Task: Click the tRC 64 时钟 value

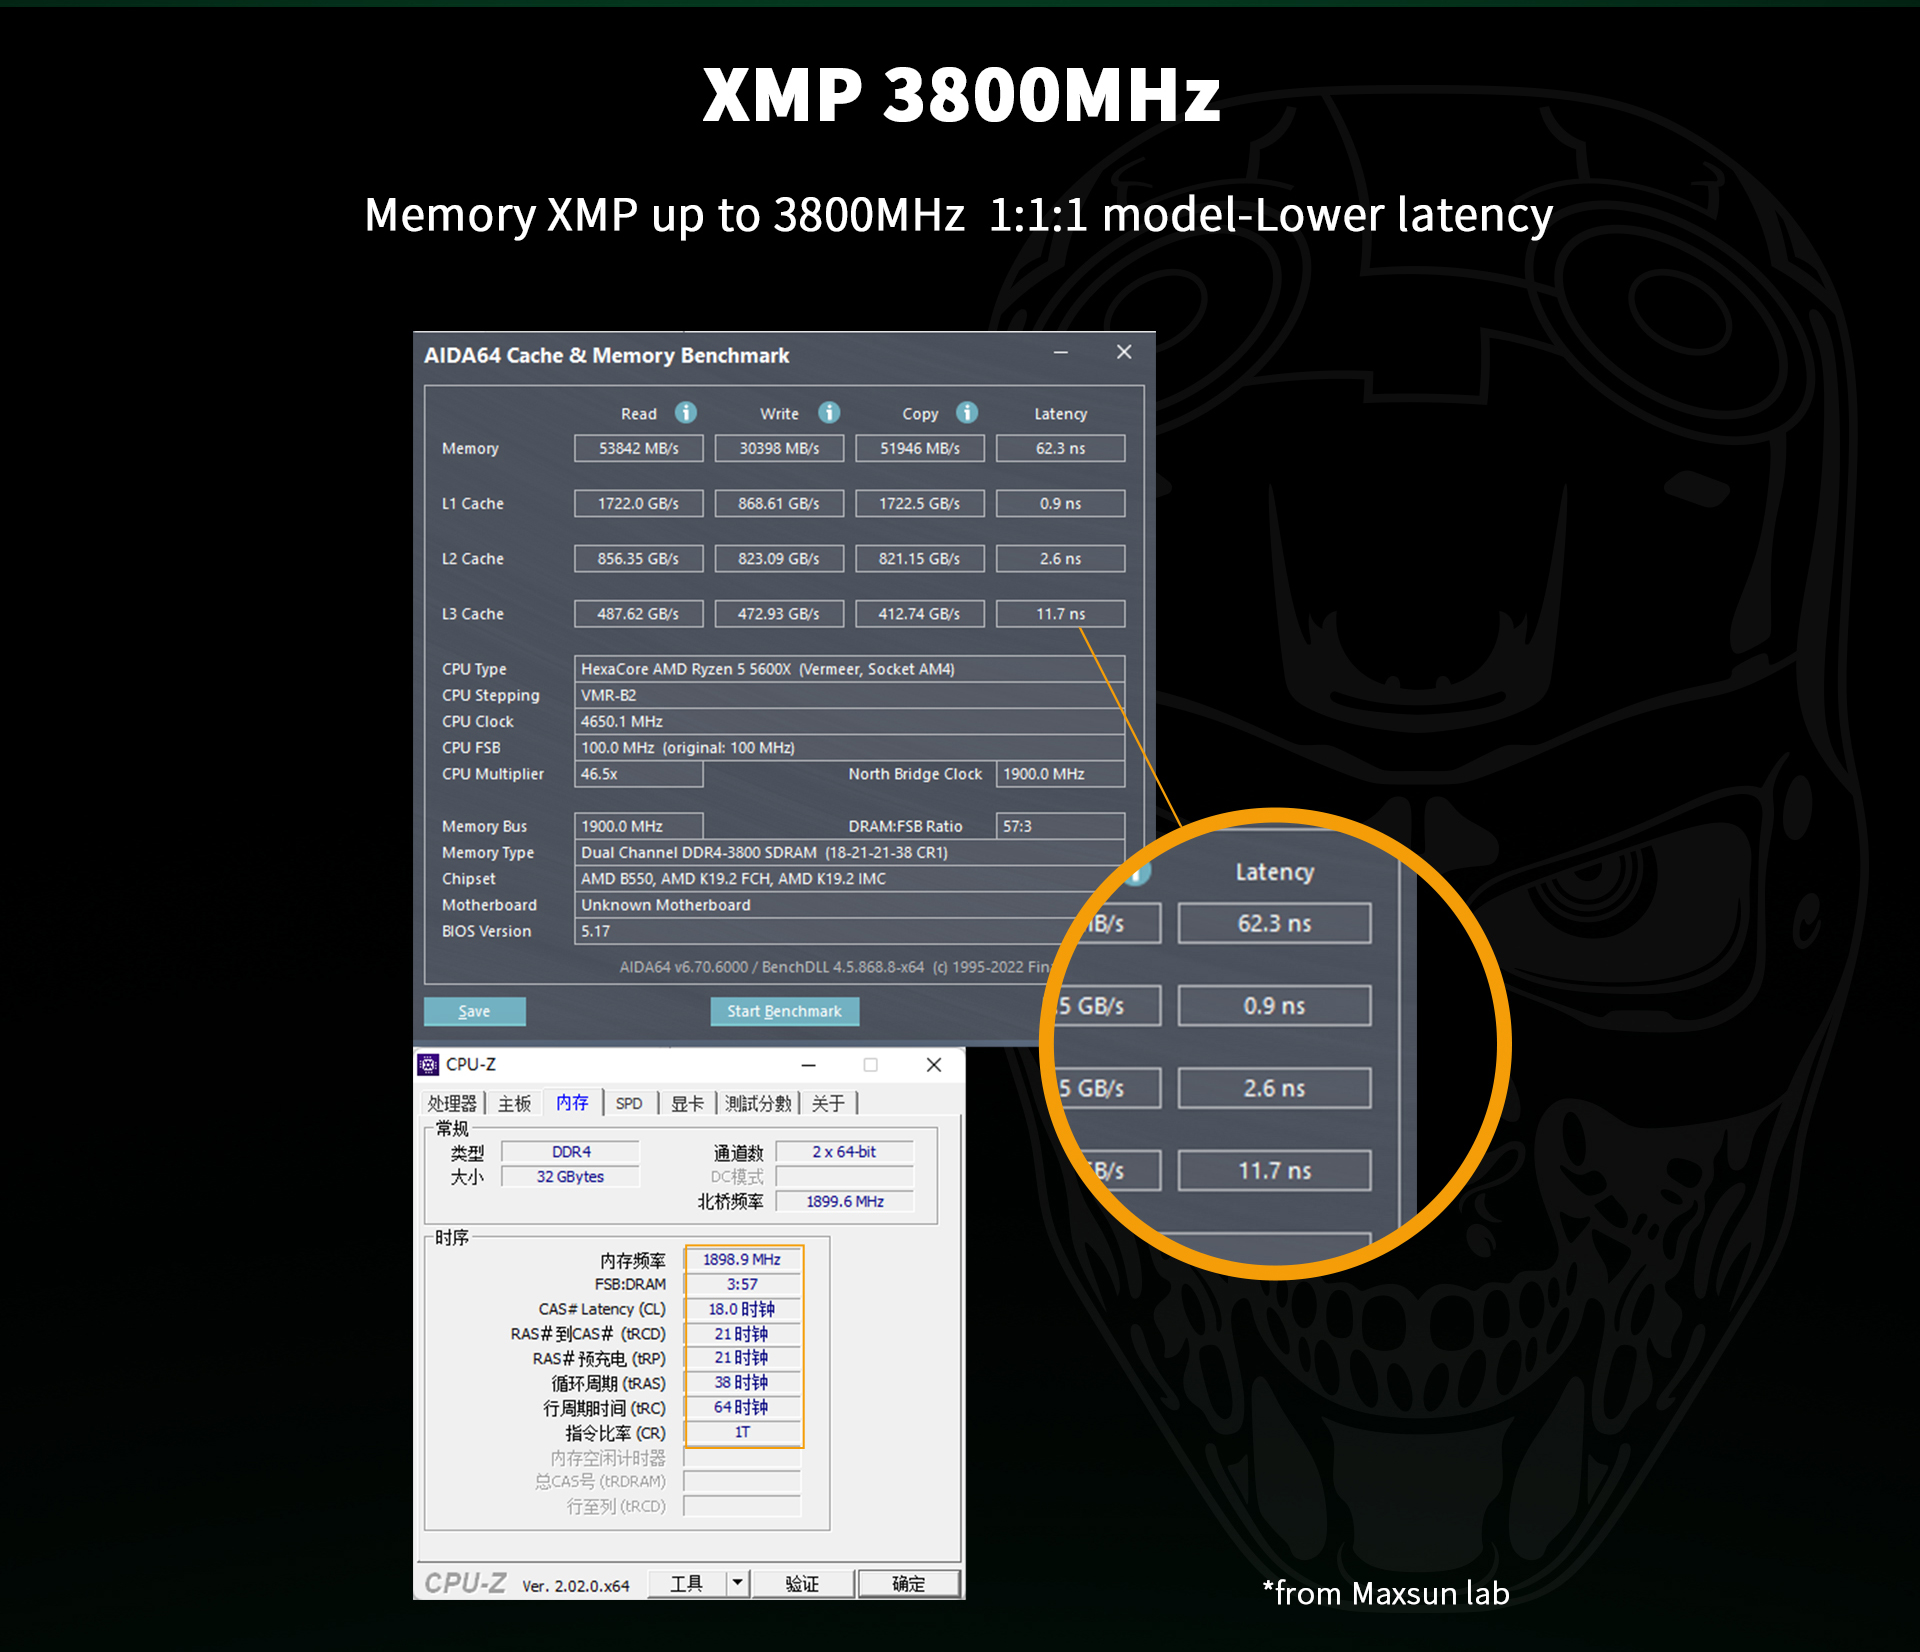Action: pos(742,1407)
